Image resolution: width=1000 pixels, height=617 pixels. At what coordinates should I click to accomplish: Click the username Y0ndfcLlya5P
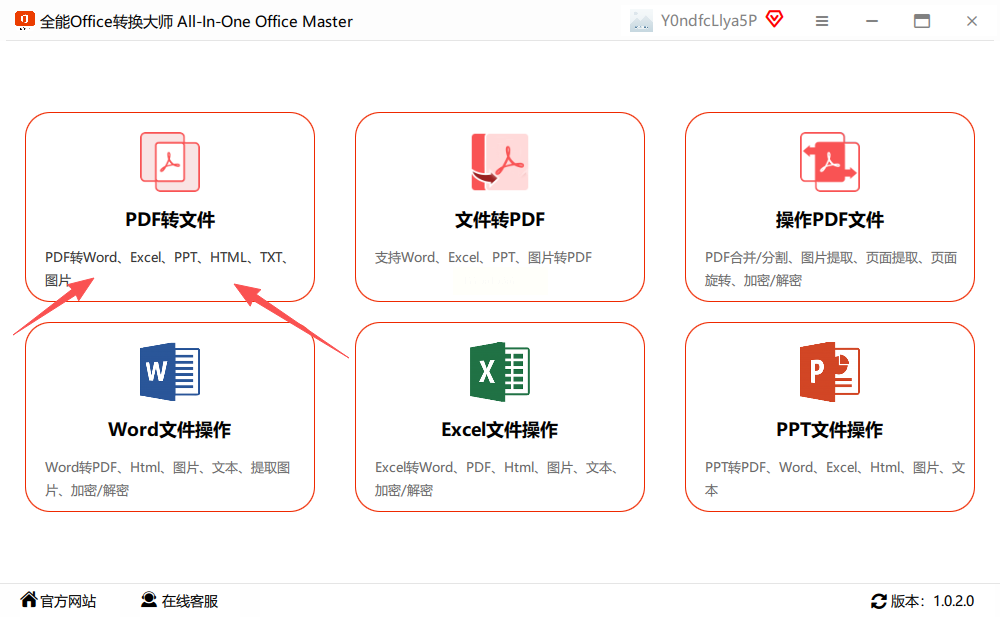point(709,21)
